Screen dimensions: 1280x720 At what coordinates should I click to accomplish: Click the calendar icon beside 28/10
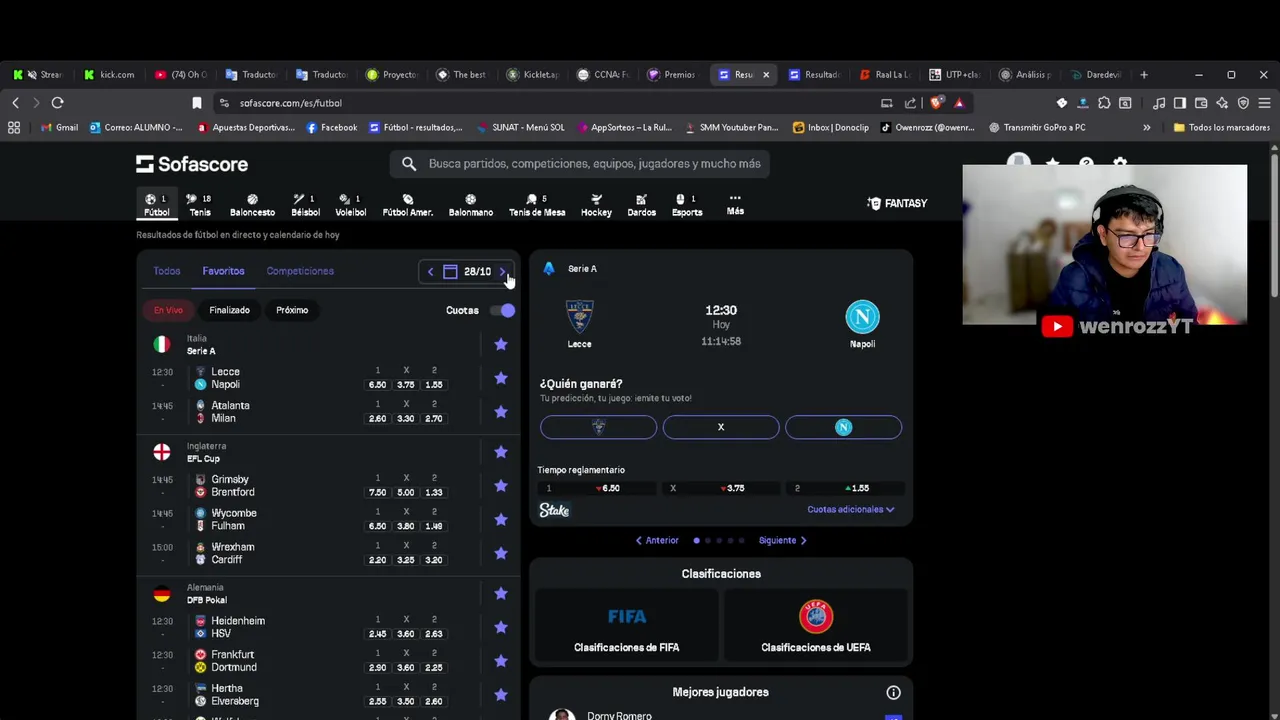coord(450,271)
